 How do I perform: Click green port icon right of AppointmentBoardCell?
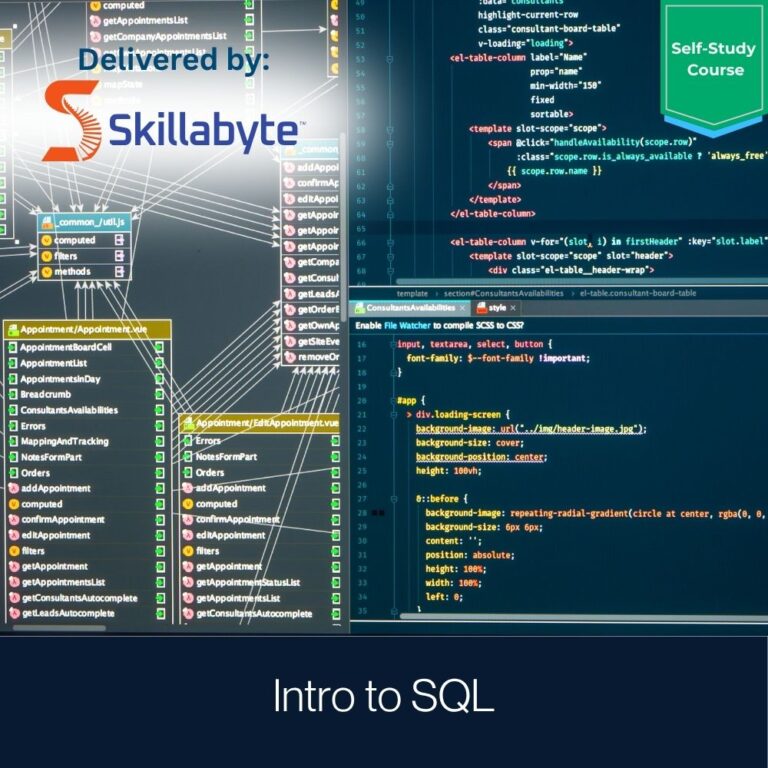coord(159,347)
